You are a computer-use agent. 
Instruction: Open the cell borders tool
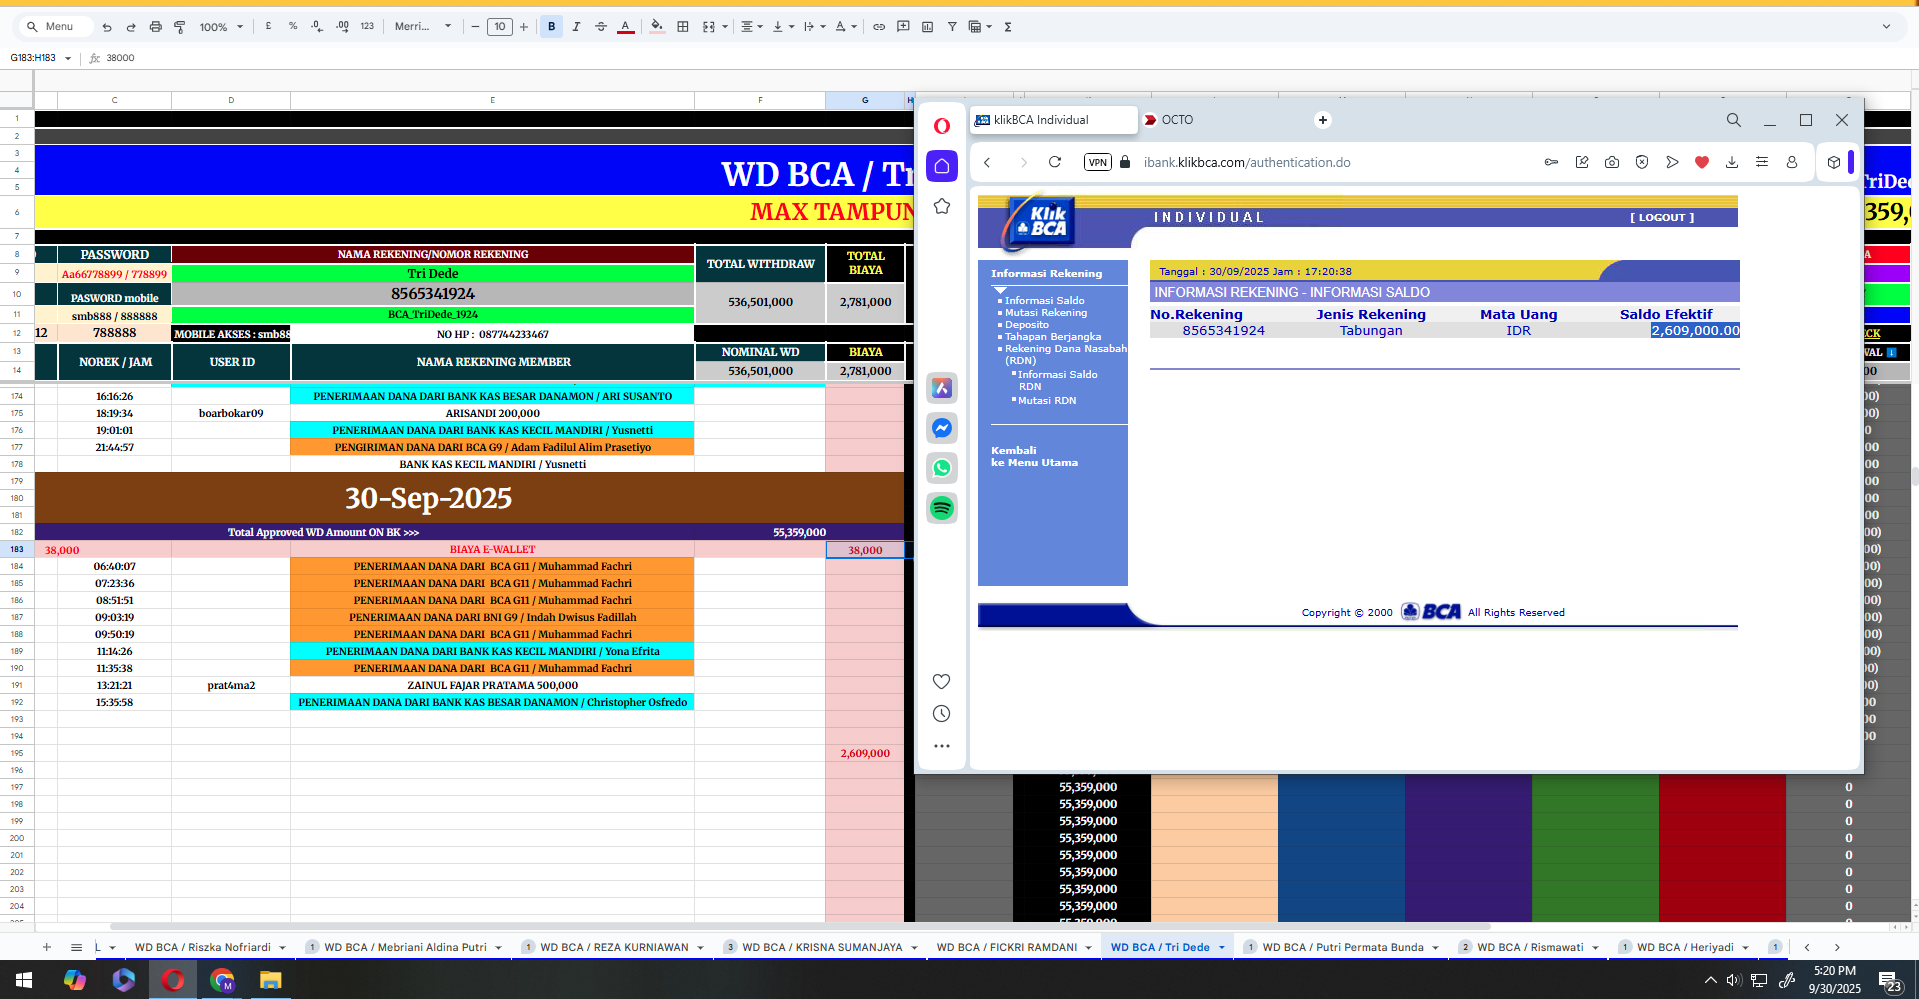683,27
